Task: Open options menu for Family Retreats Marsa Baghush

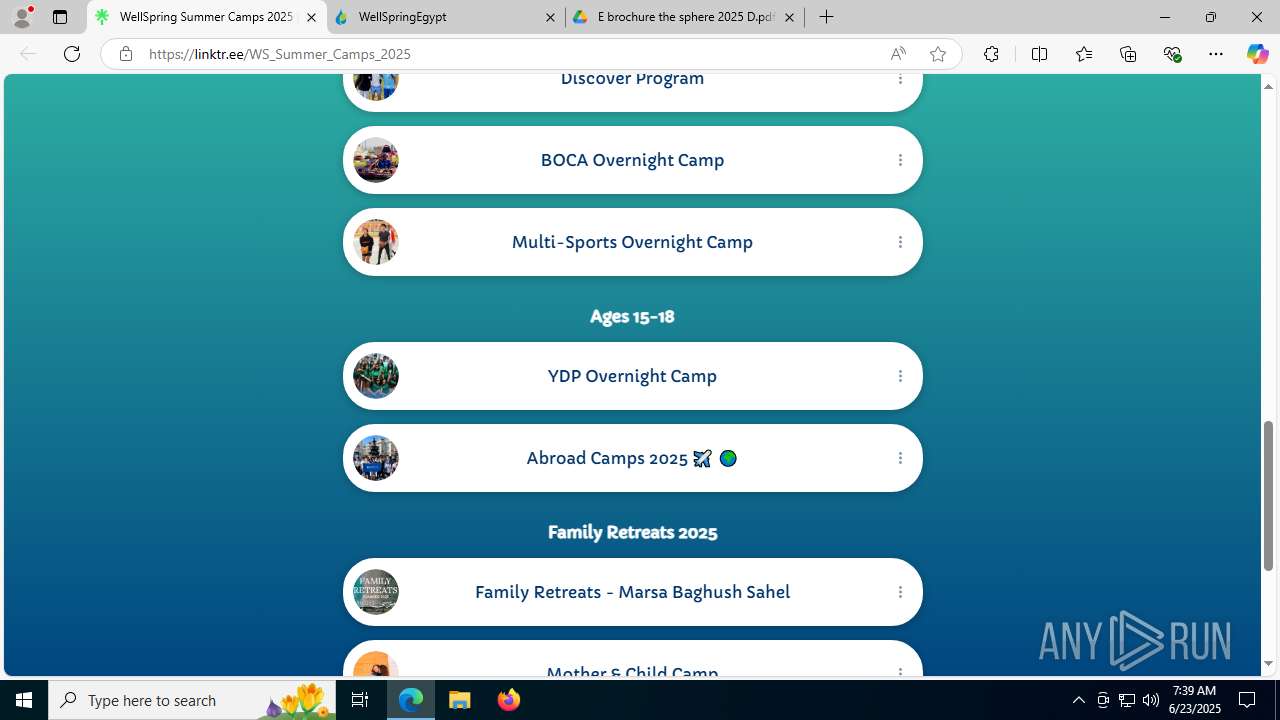Action: pyautogui.click(x=900, y=592)
